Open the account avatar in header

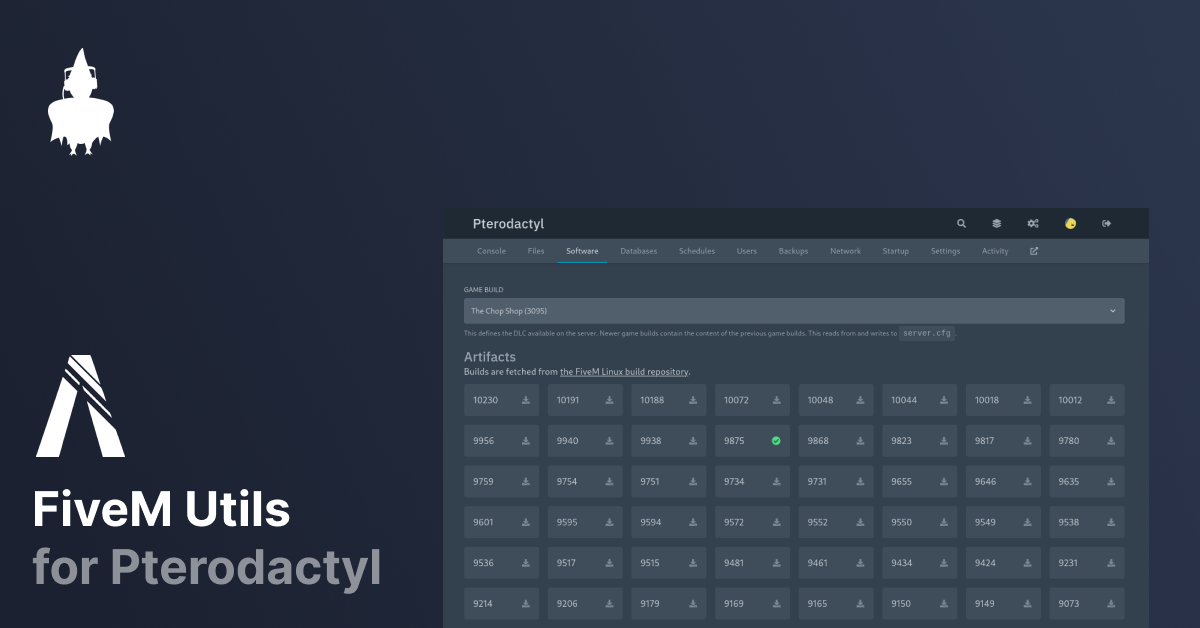click(1070, 224)
